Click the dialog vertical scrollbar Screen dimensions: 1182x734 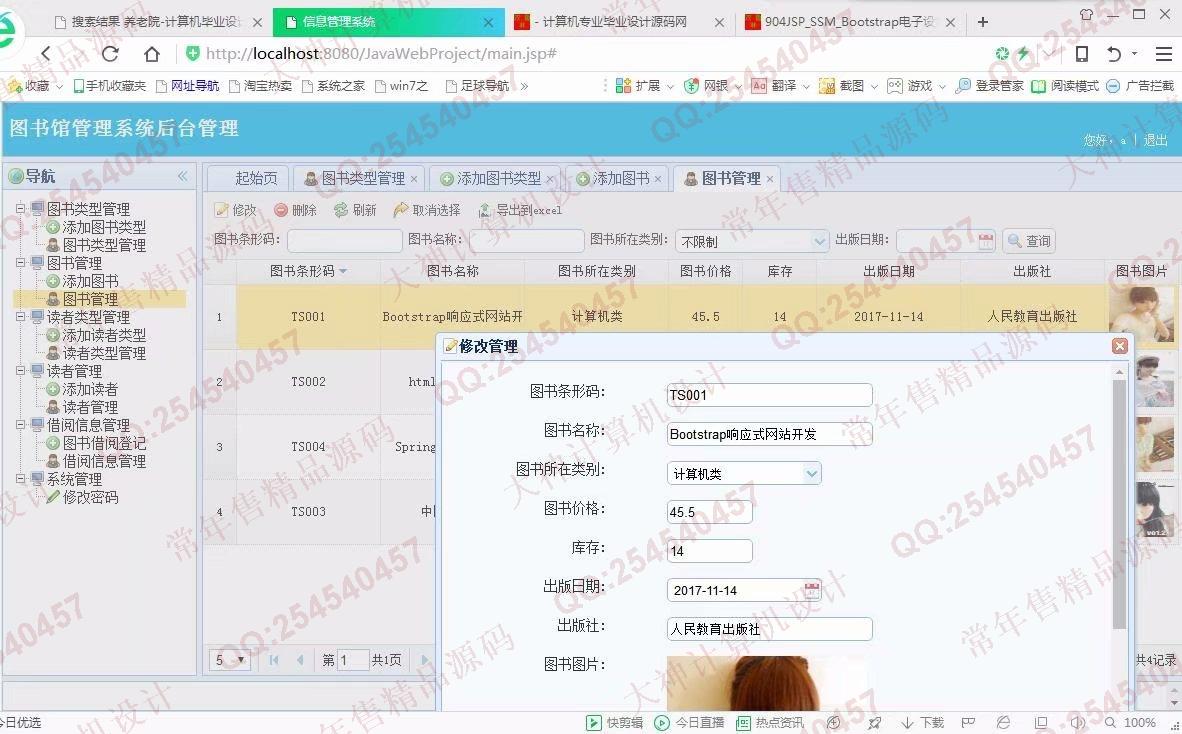pos(1119,503)
